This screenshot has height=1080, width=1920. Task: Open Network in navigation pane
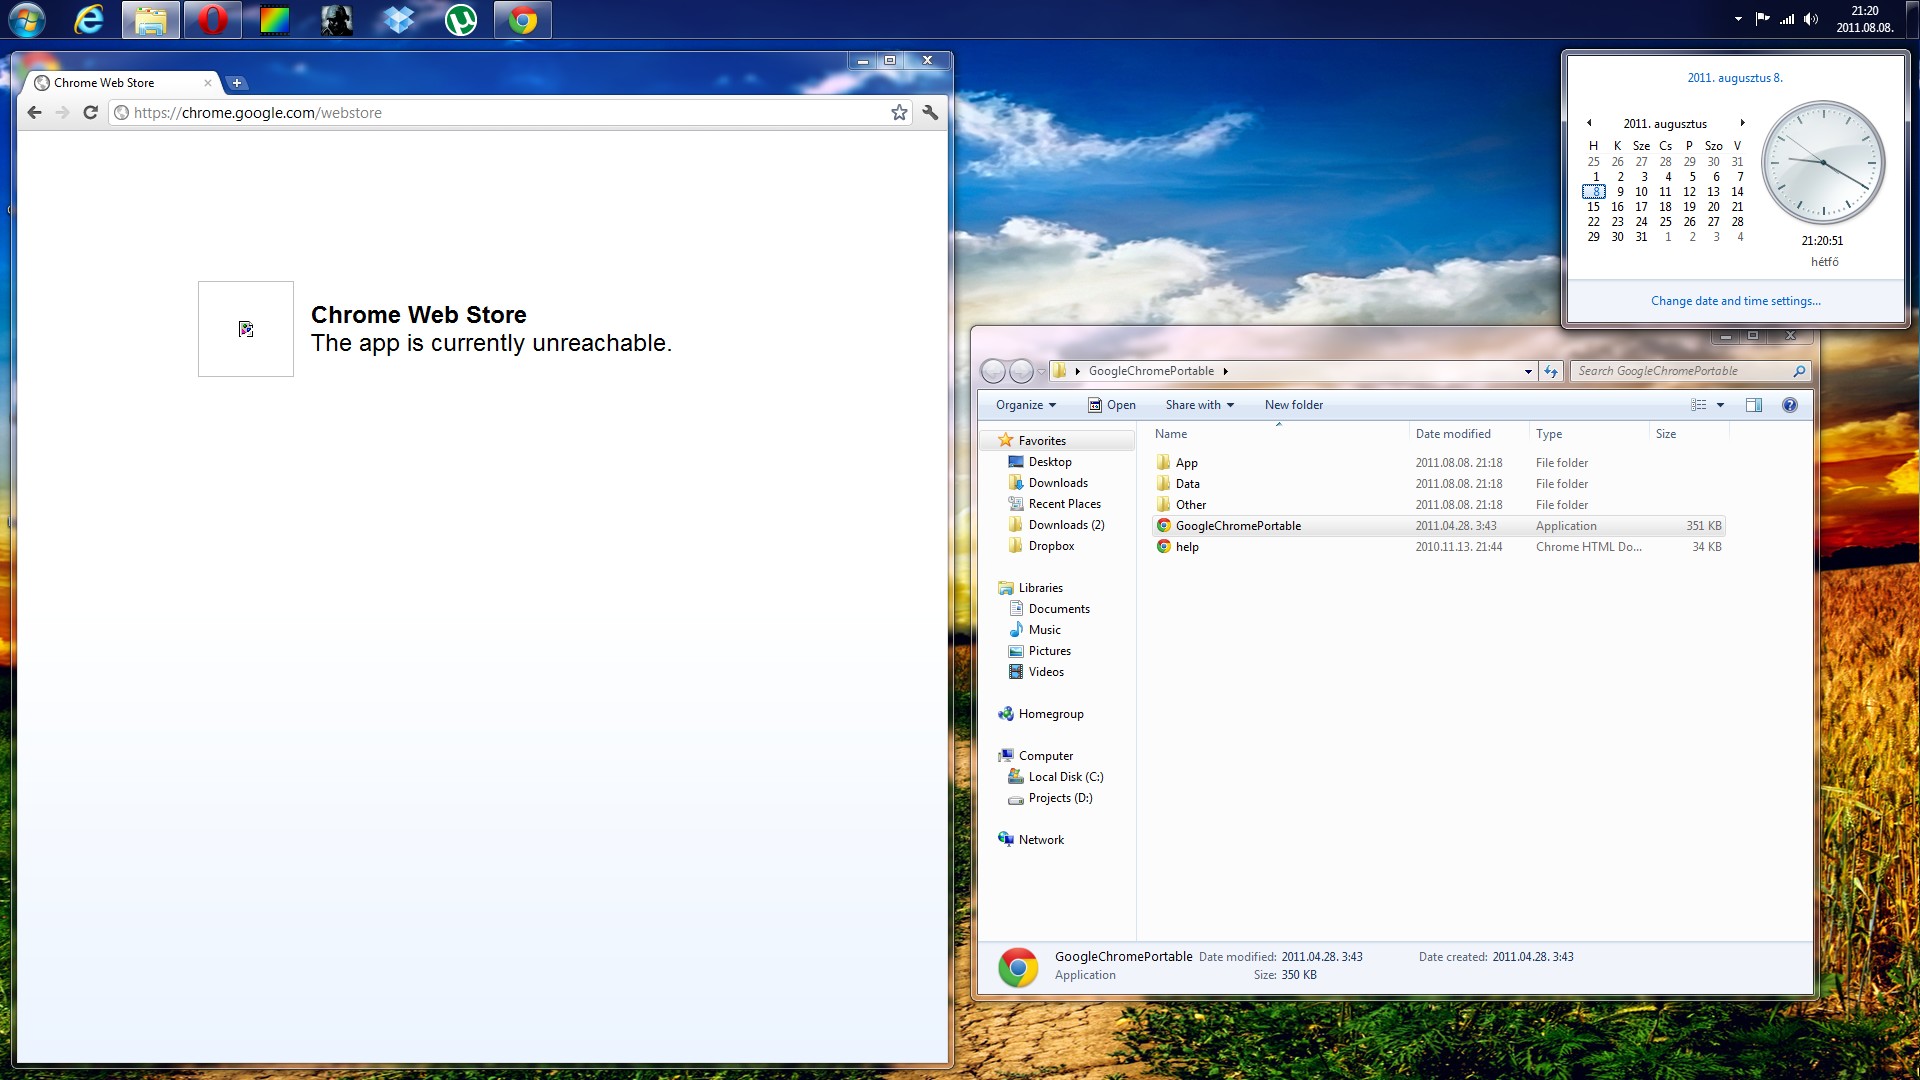point(1040,840)
